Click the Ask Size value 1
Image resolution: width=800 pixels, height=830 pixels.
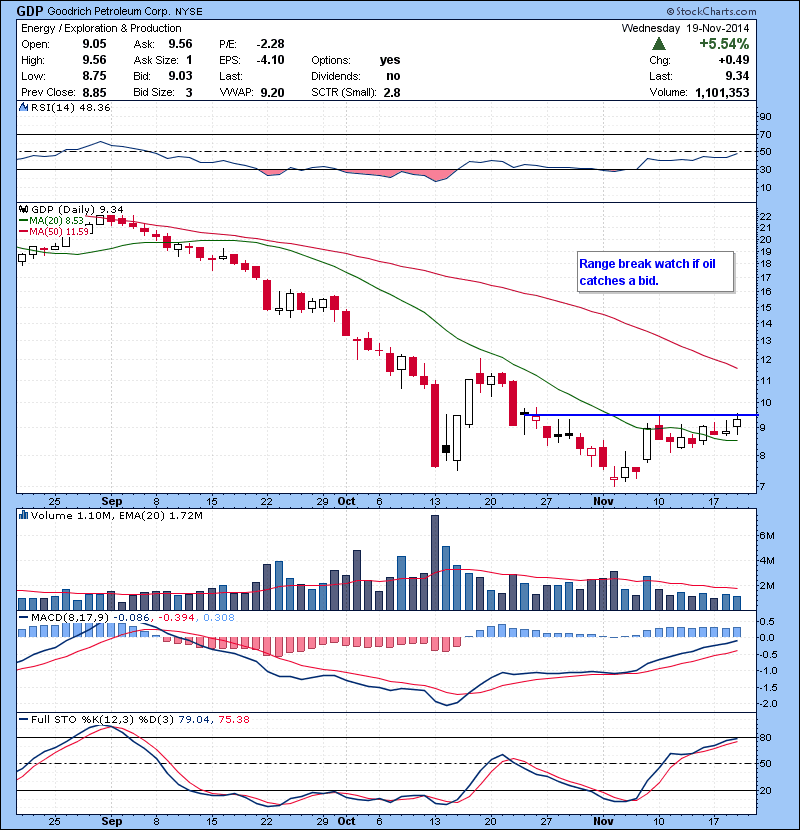189,60
